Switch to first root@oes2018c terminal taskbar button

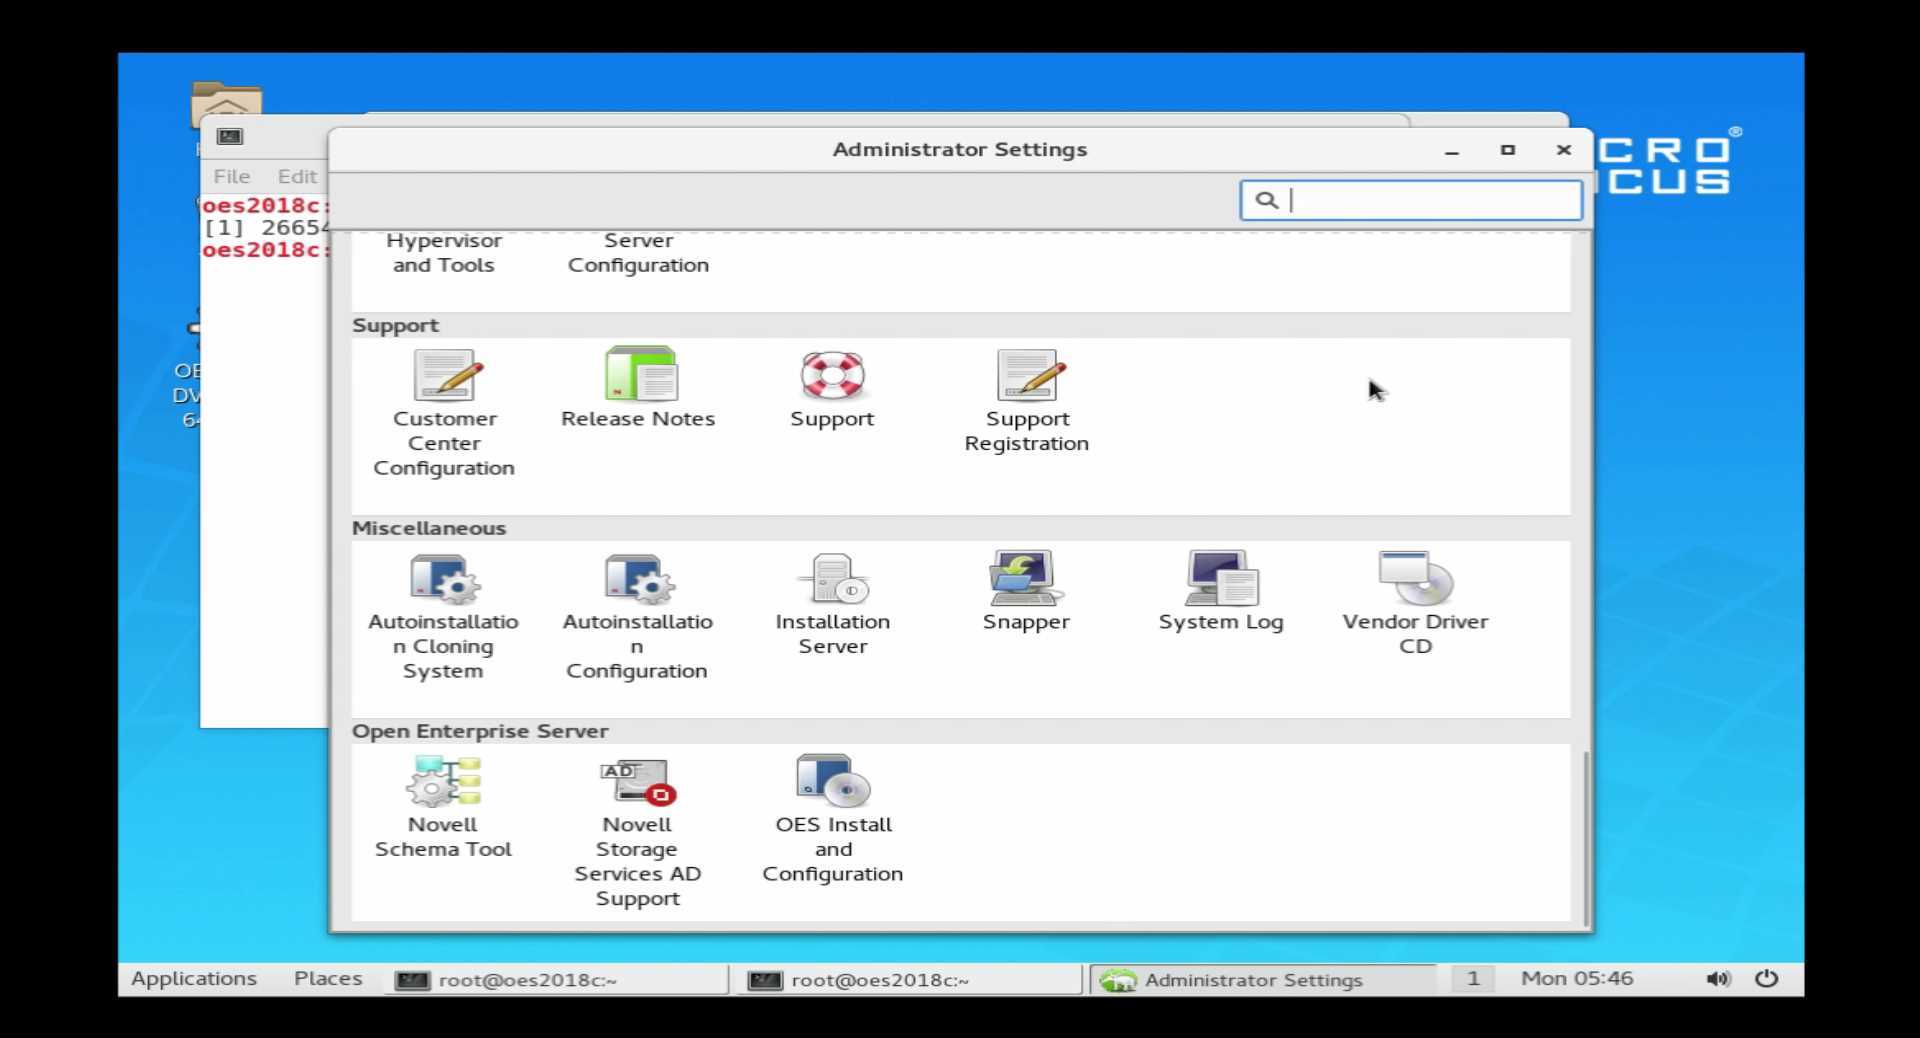[x=556, y=980]
